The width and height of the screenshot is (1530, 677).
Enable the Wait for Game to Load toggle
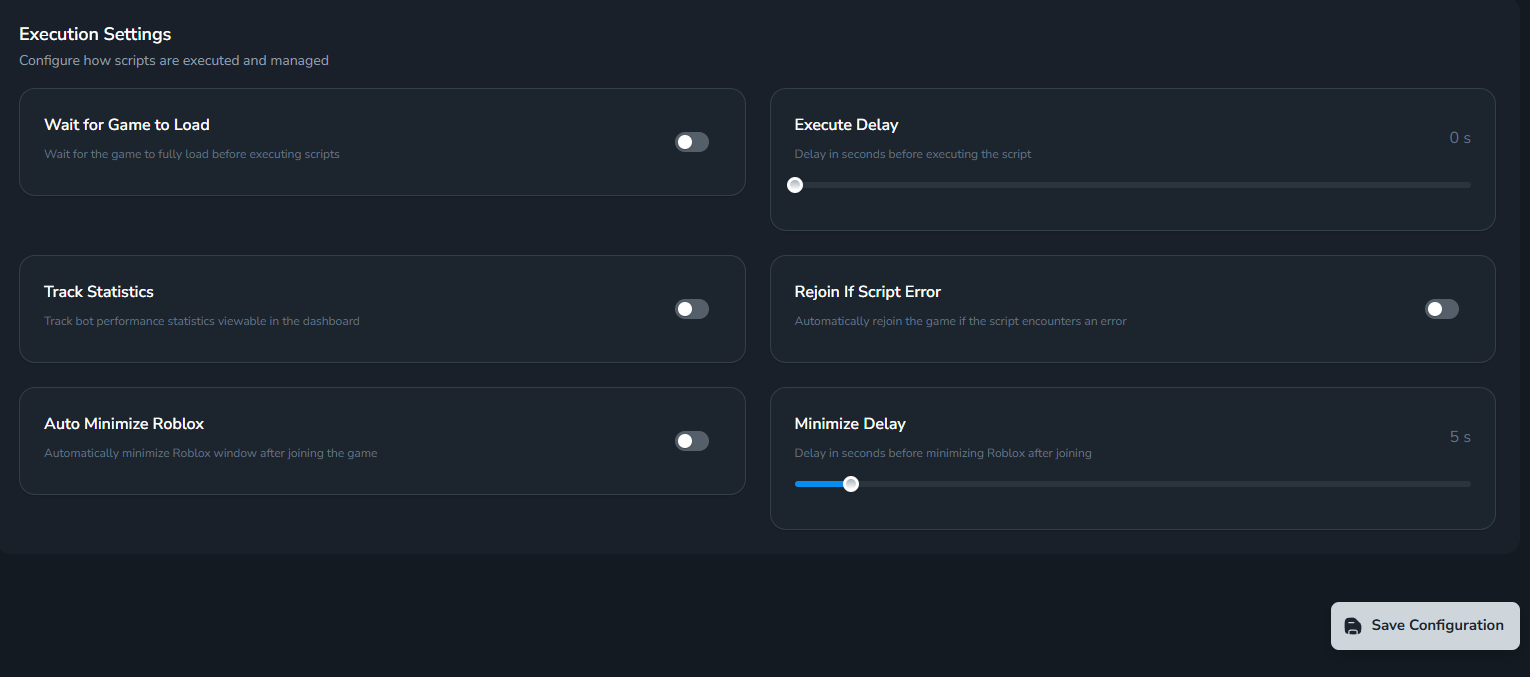(691, 142)
